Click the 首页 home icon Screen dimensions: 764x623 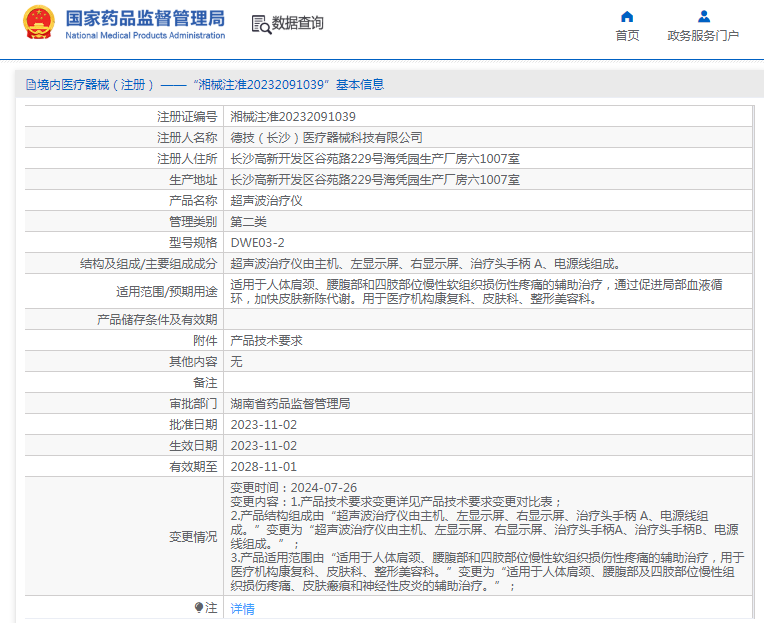coord(627,17)
